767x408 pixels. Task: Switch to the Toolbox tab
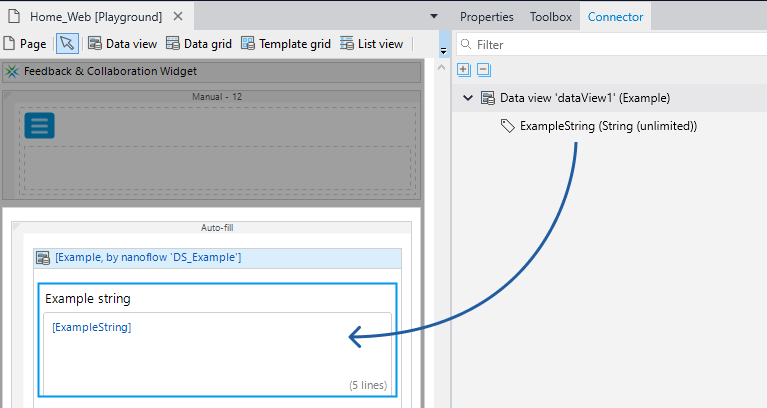click(551, 17)
